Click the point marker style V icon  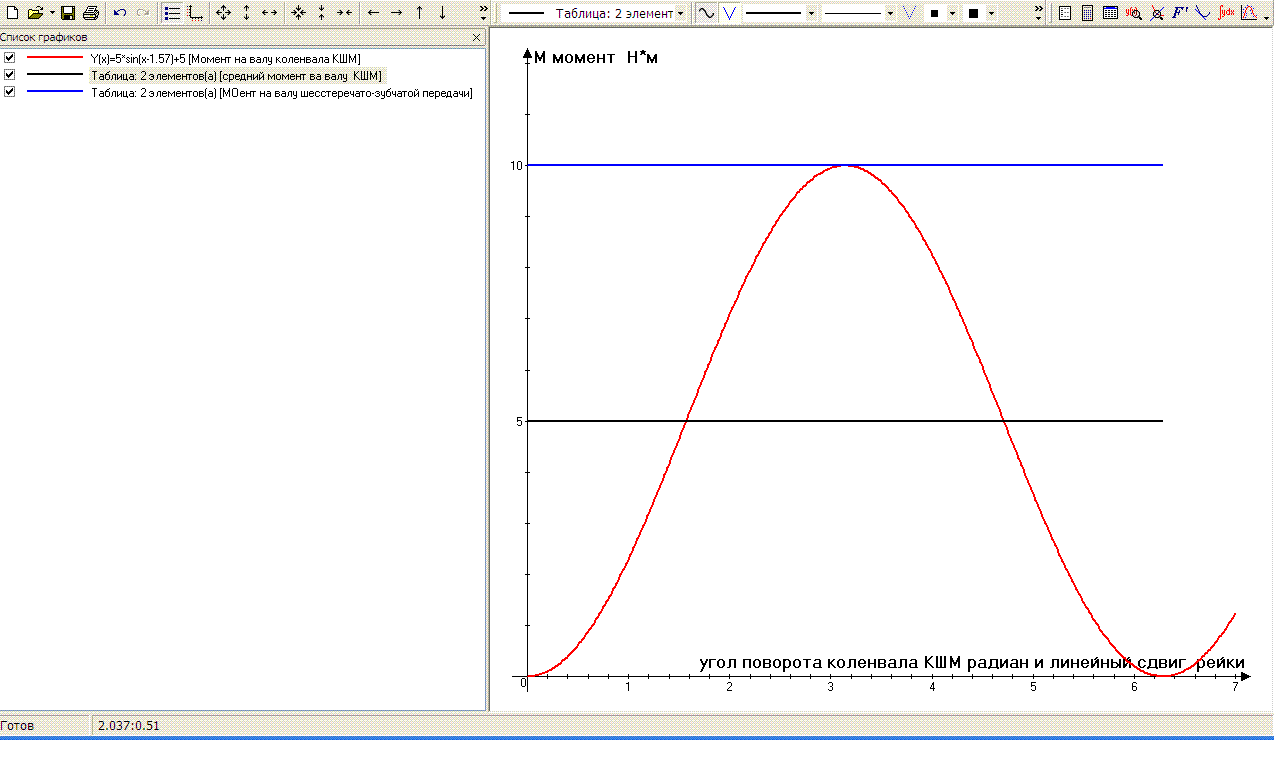(x=909, y=13)
